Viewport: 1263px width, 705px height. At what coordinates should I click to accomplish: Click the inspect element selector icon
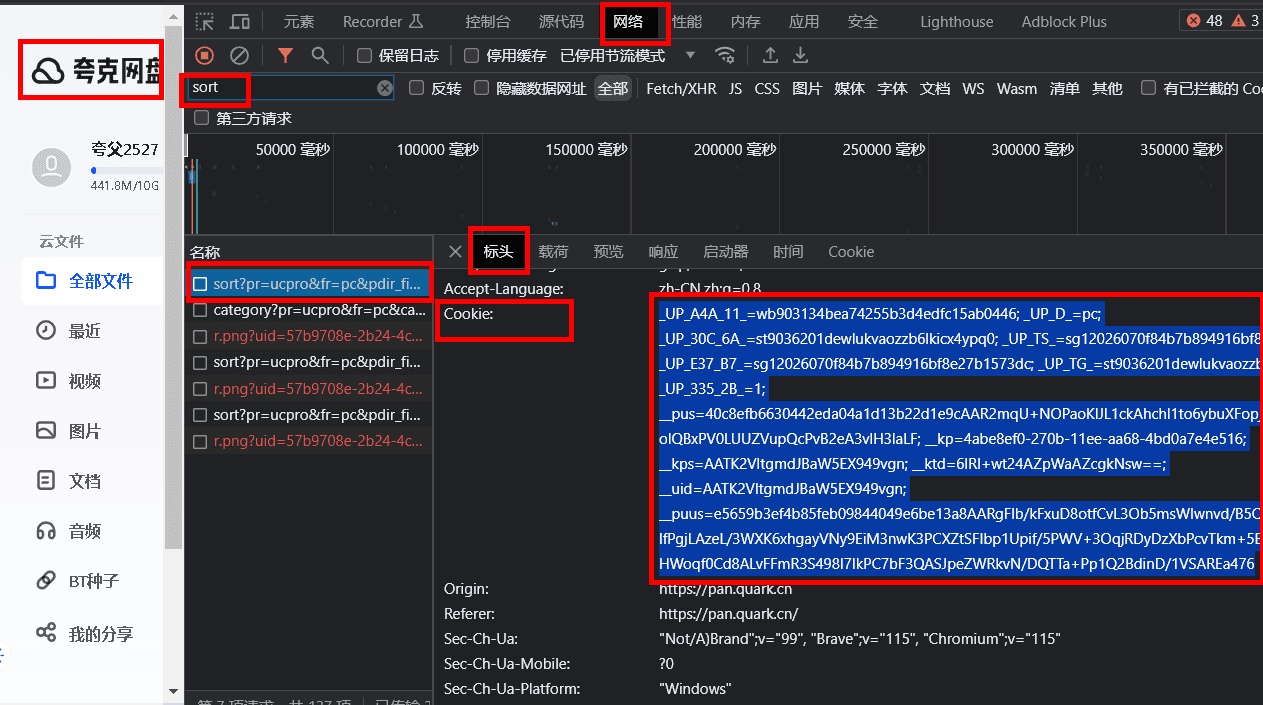click(204, 21)
